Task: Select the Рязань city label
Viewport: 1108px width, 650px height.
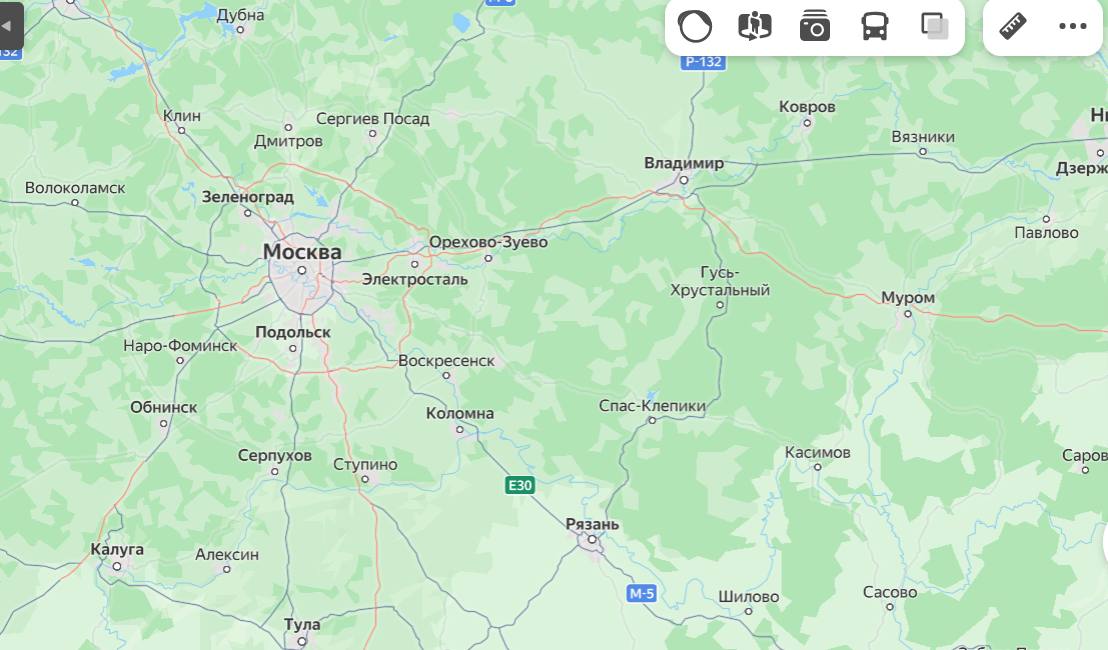Action: point(592,524)
